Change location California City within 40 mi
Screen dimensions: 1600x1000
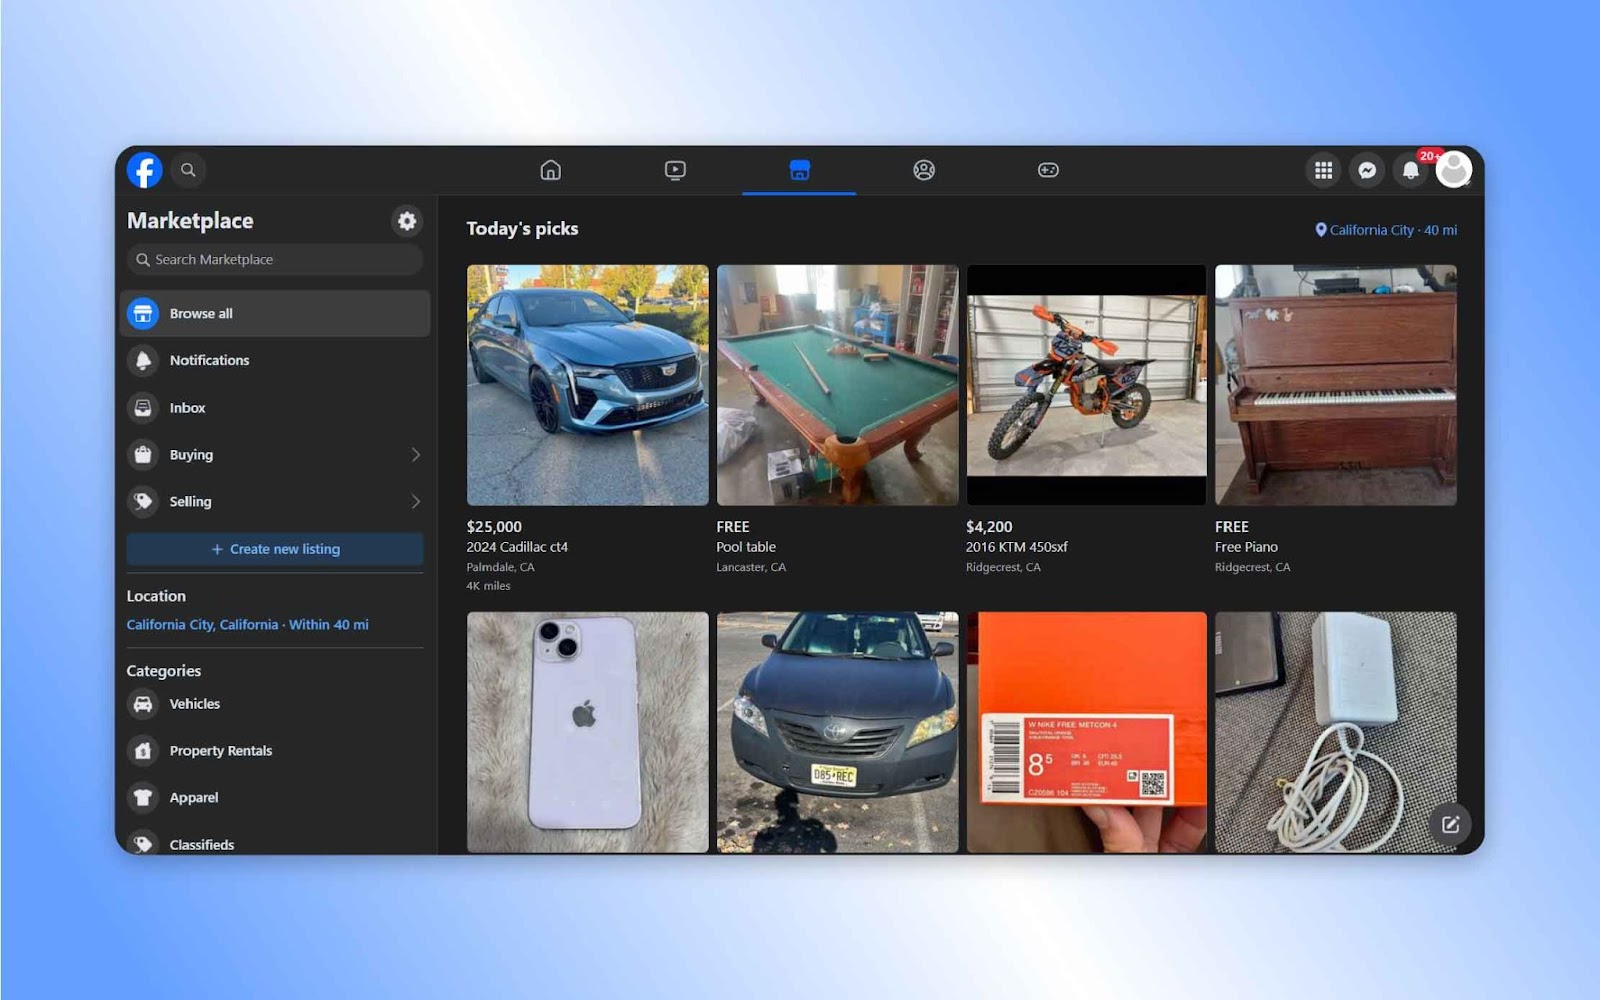247,624
